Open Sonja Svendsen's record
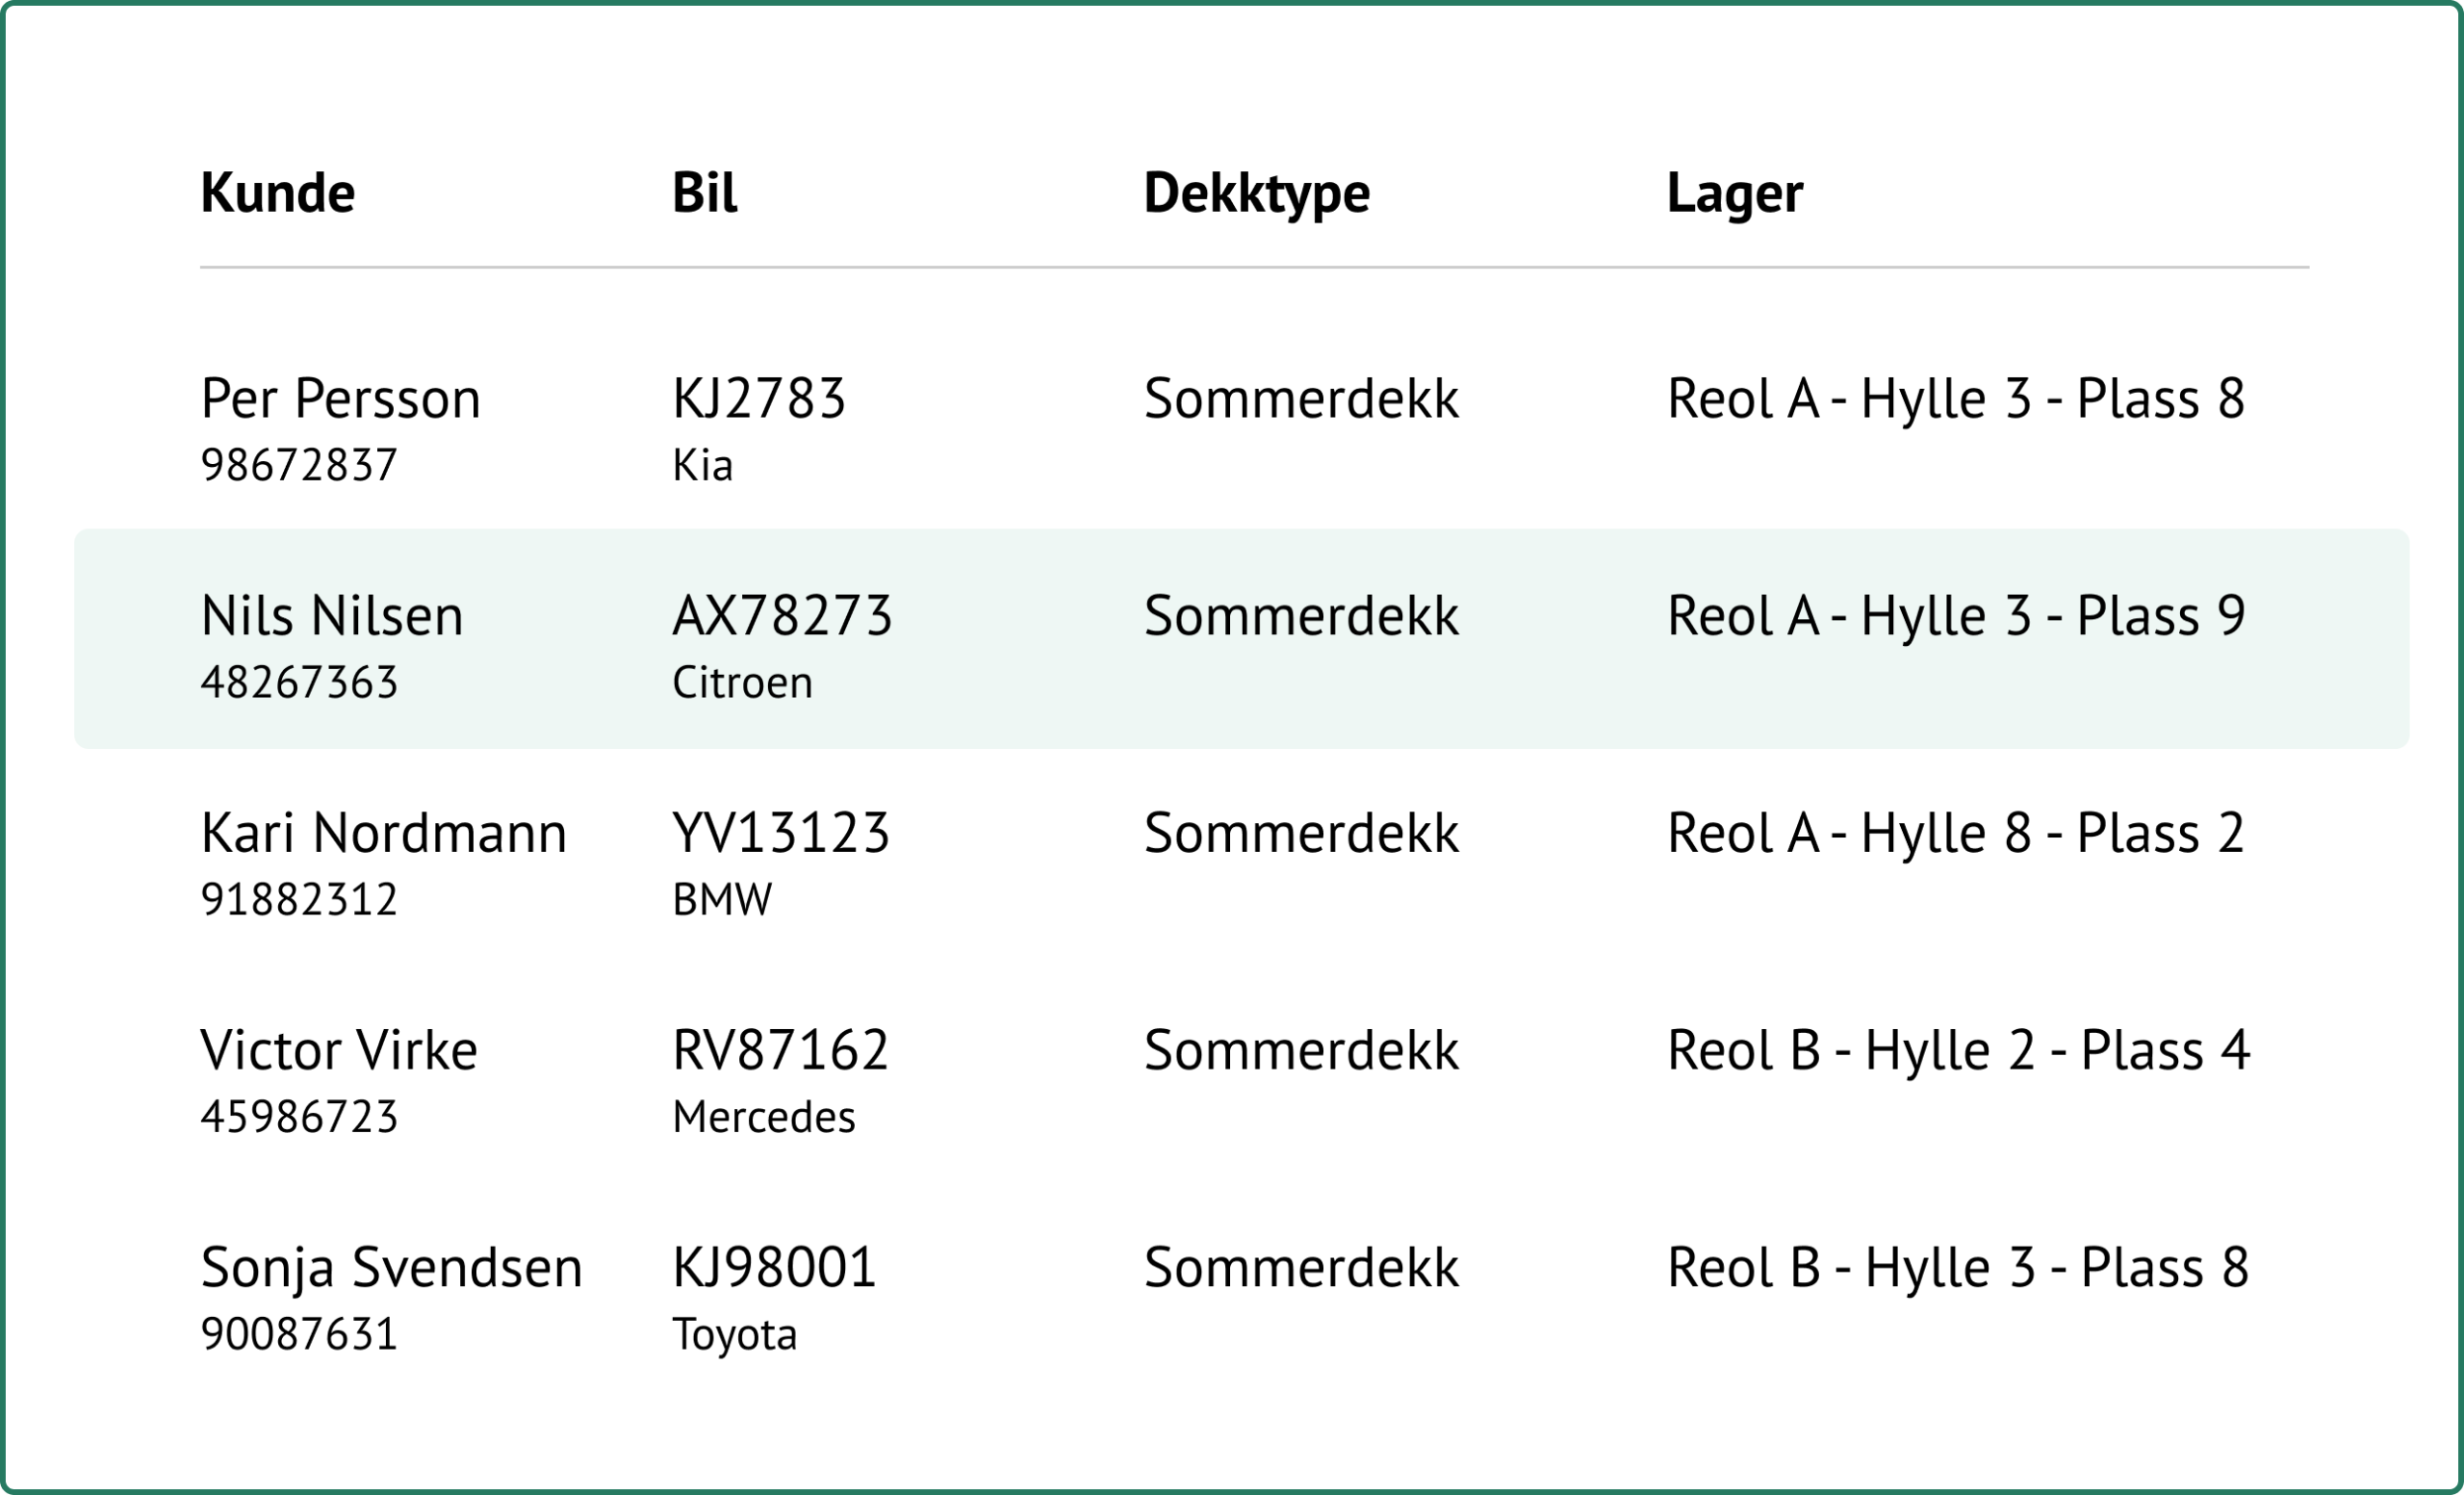 click(x=391, y=1267)
